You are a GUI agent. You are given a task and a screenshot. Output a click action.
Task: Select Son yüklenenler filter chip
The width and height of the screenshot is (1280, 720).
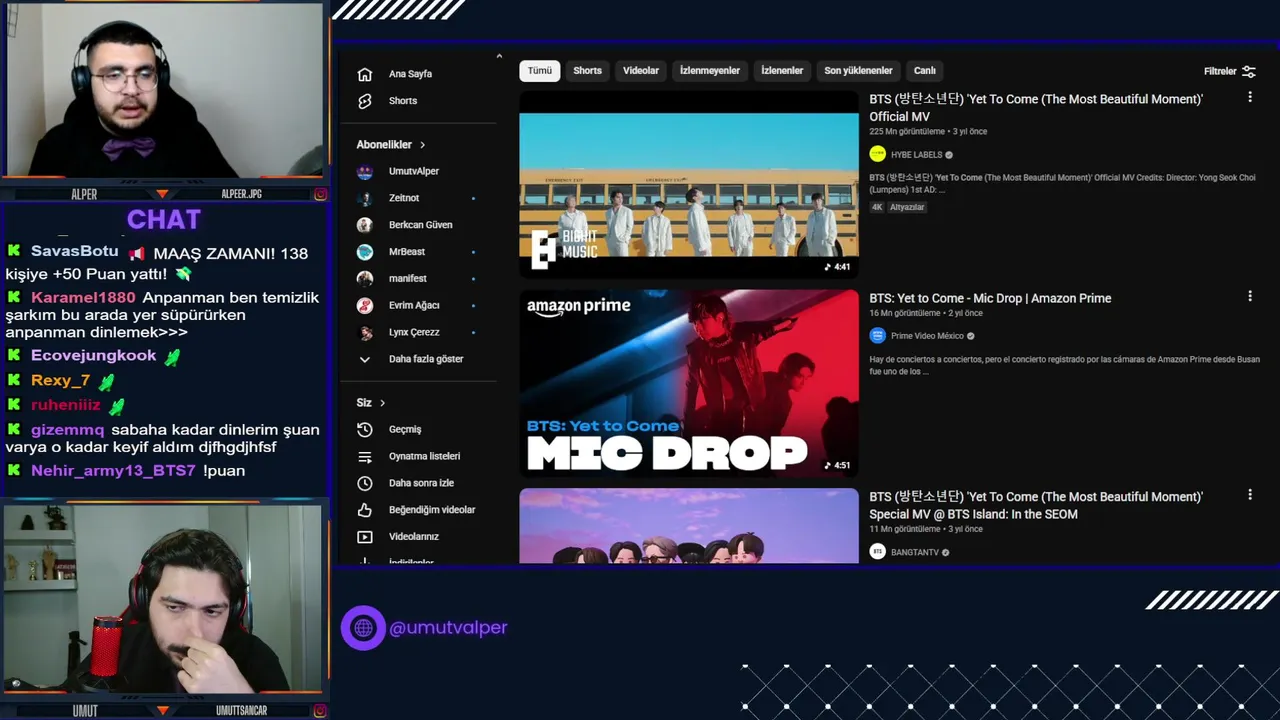click(858, 71)
